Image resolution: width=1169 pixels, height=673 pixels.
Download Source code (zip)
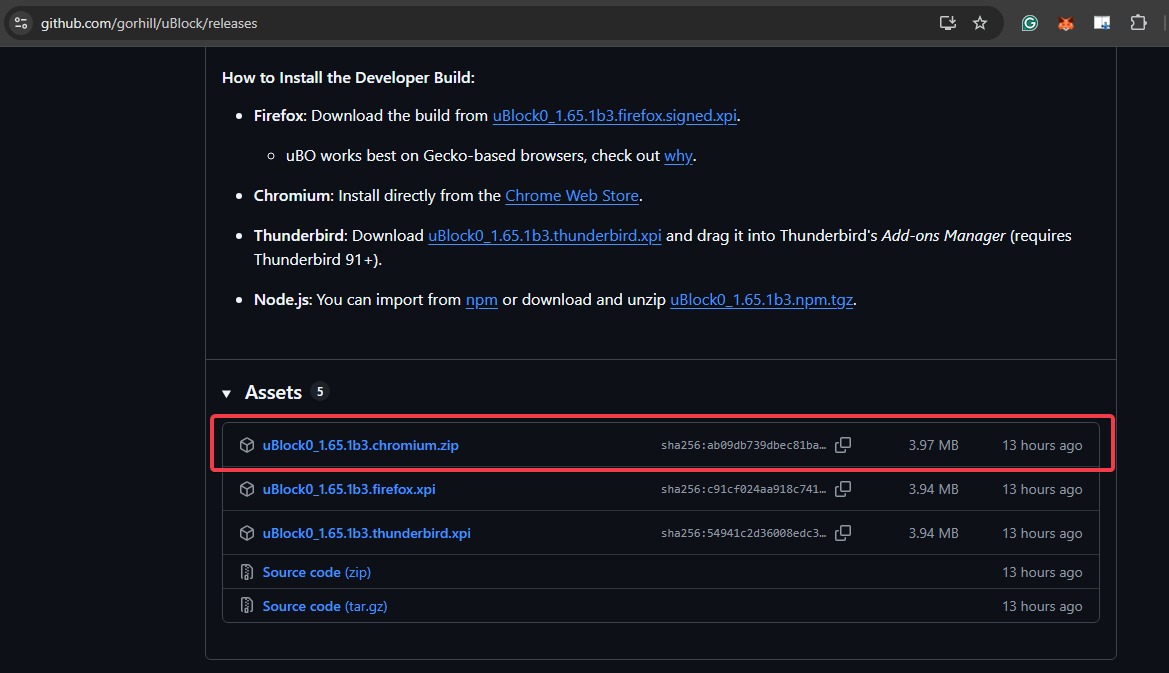click(x=316, y=572)
